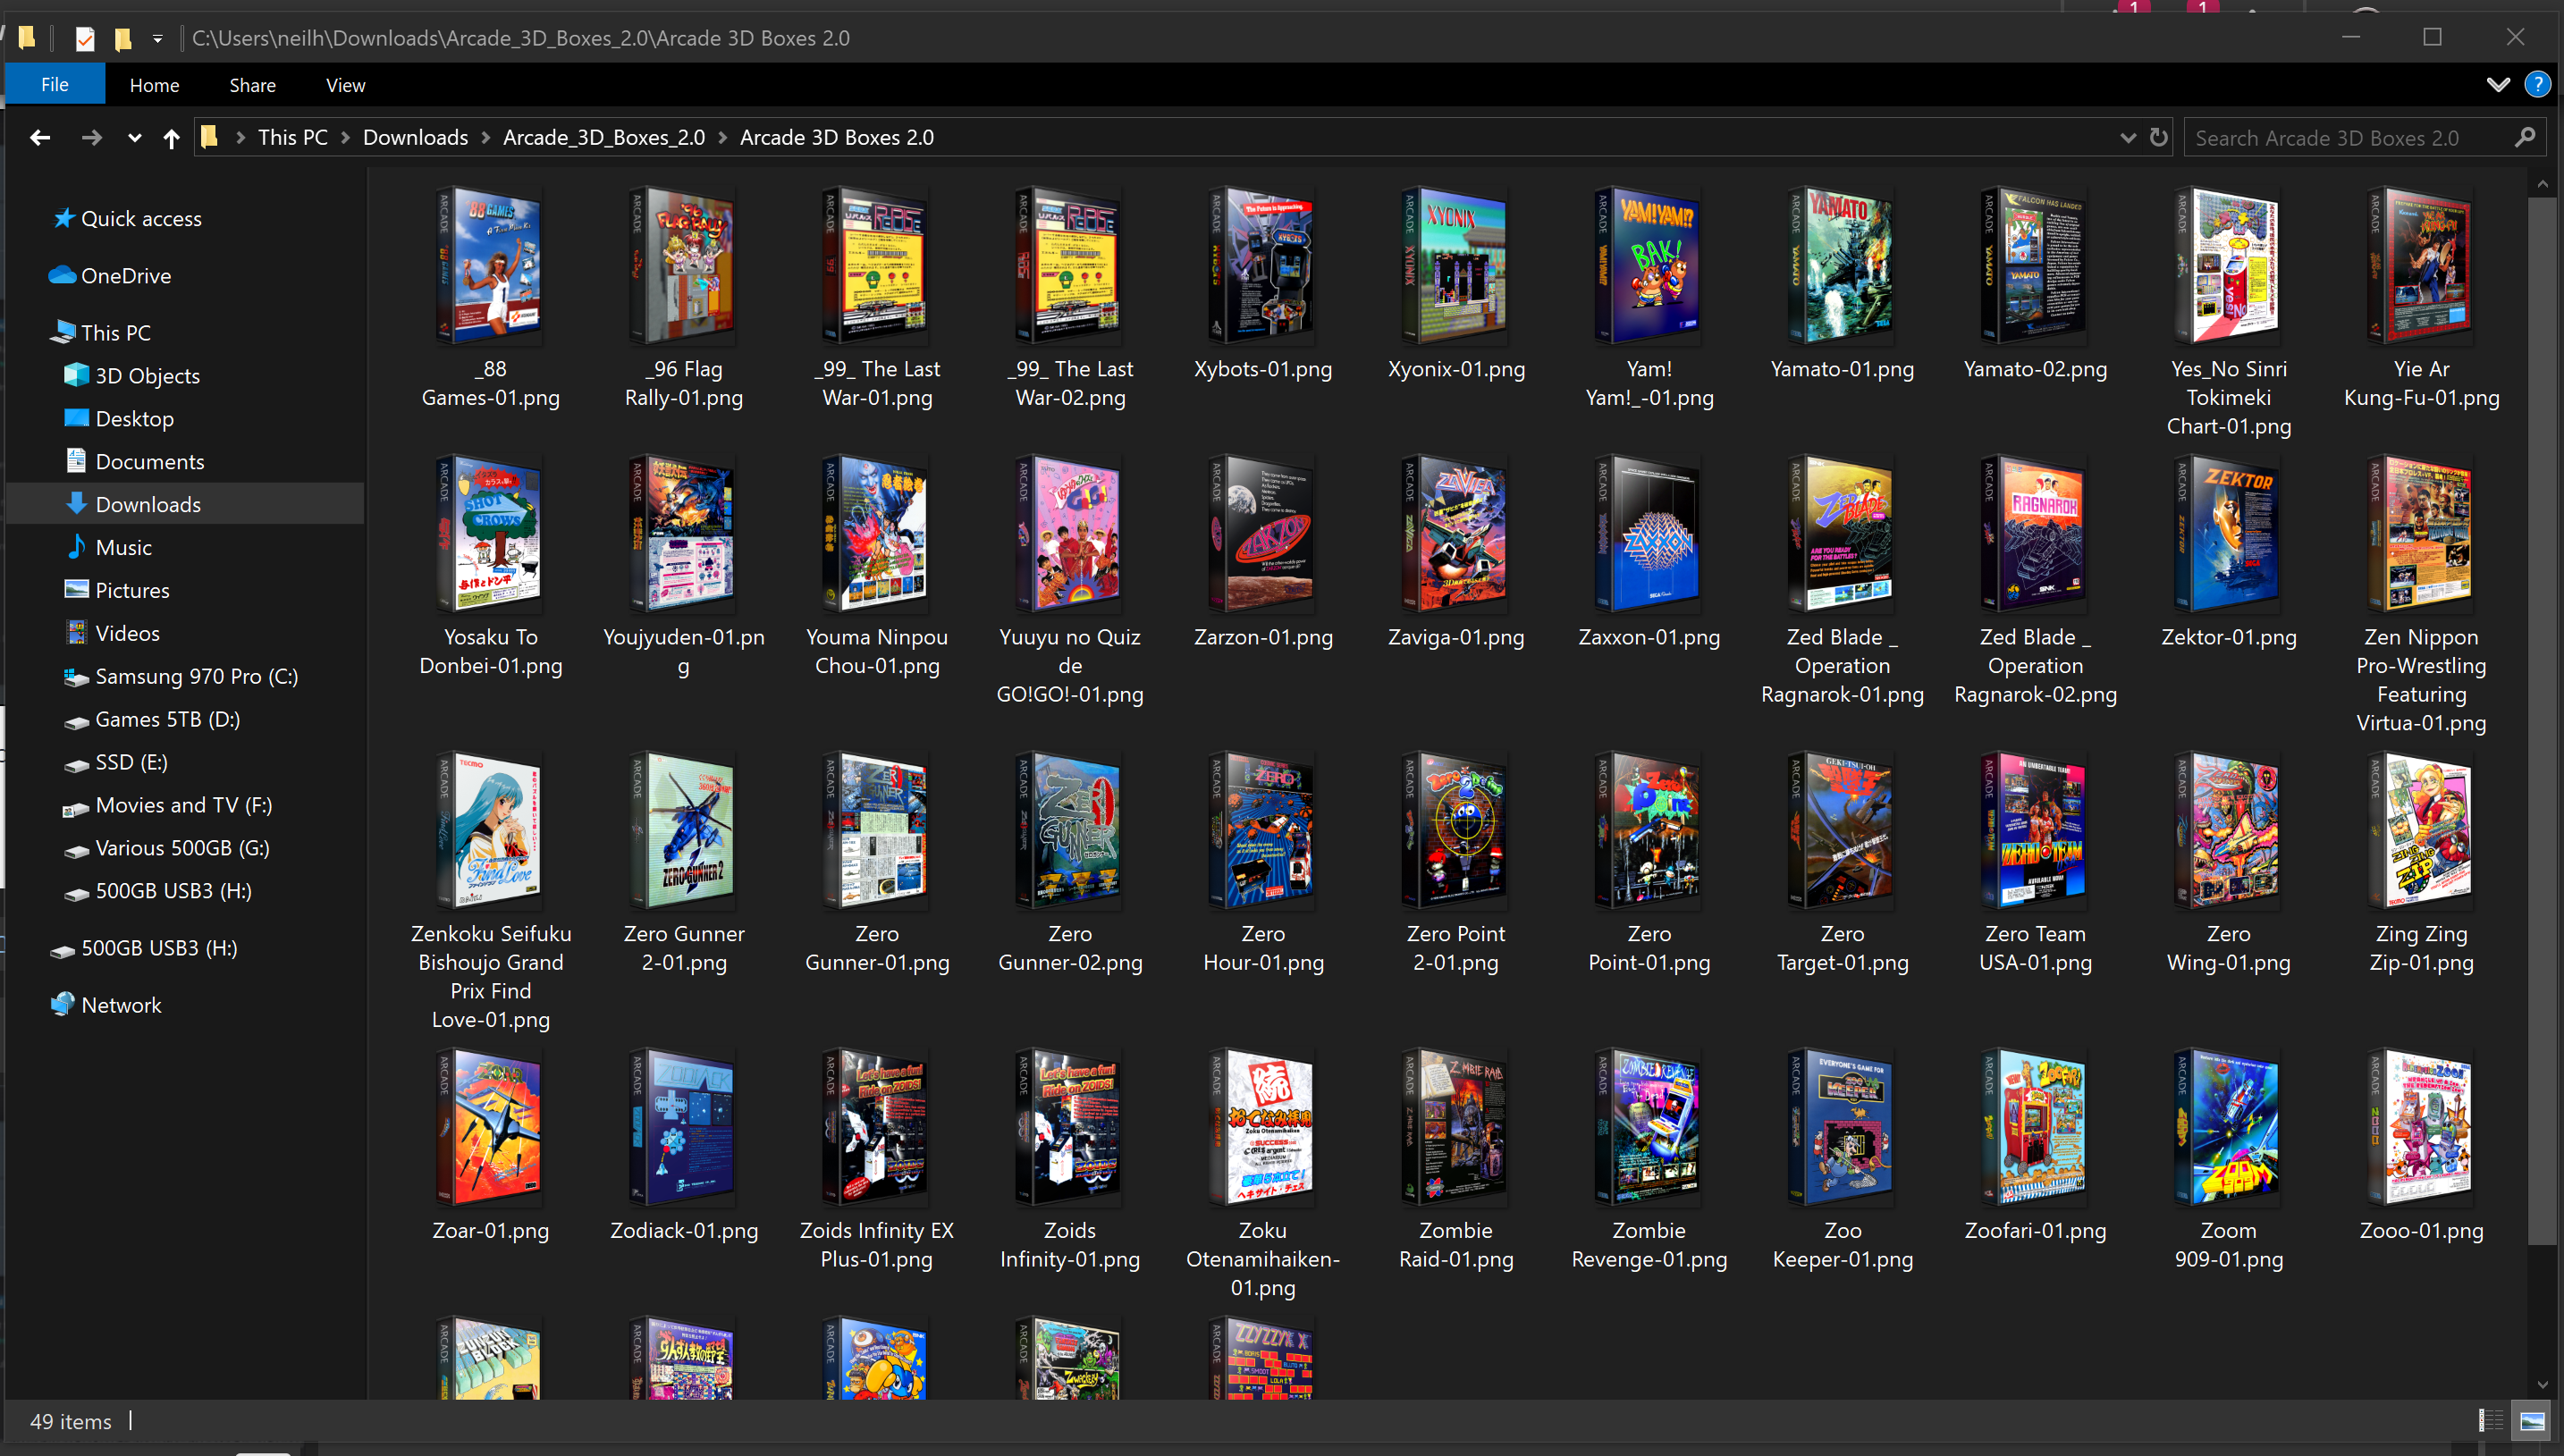Click the Properties quick access toolbar icon
The image size is (2564, 1456).
[x=85, y=38]
